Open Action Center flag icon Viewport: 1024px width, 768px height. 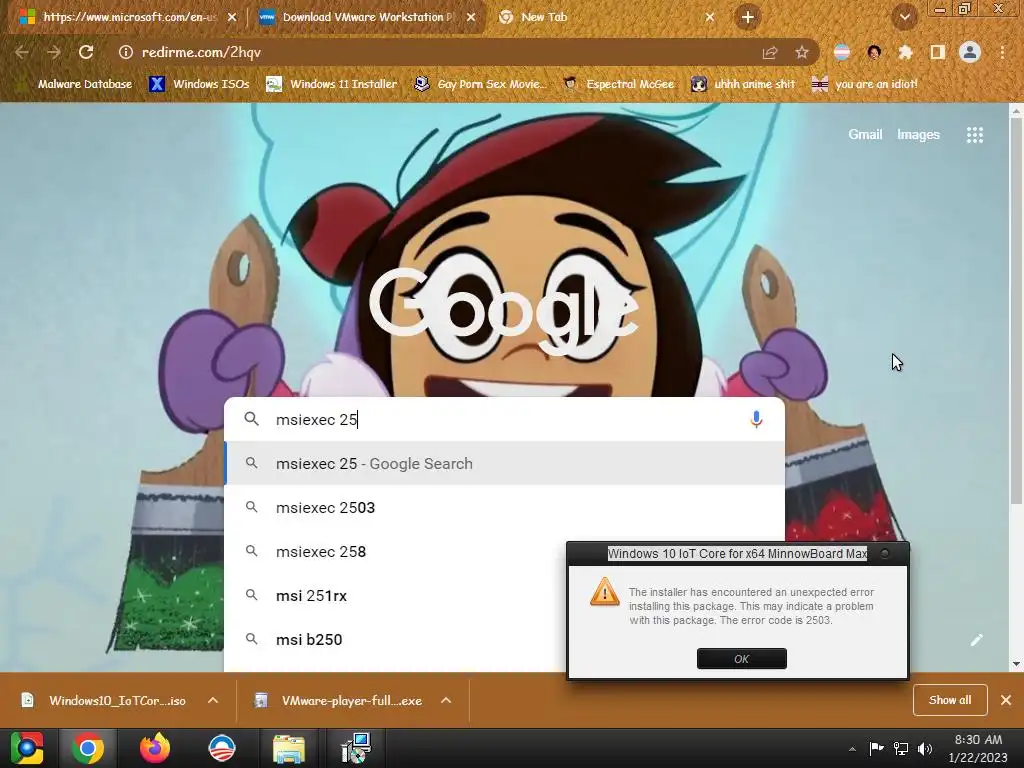(x=876, y=748)
